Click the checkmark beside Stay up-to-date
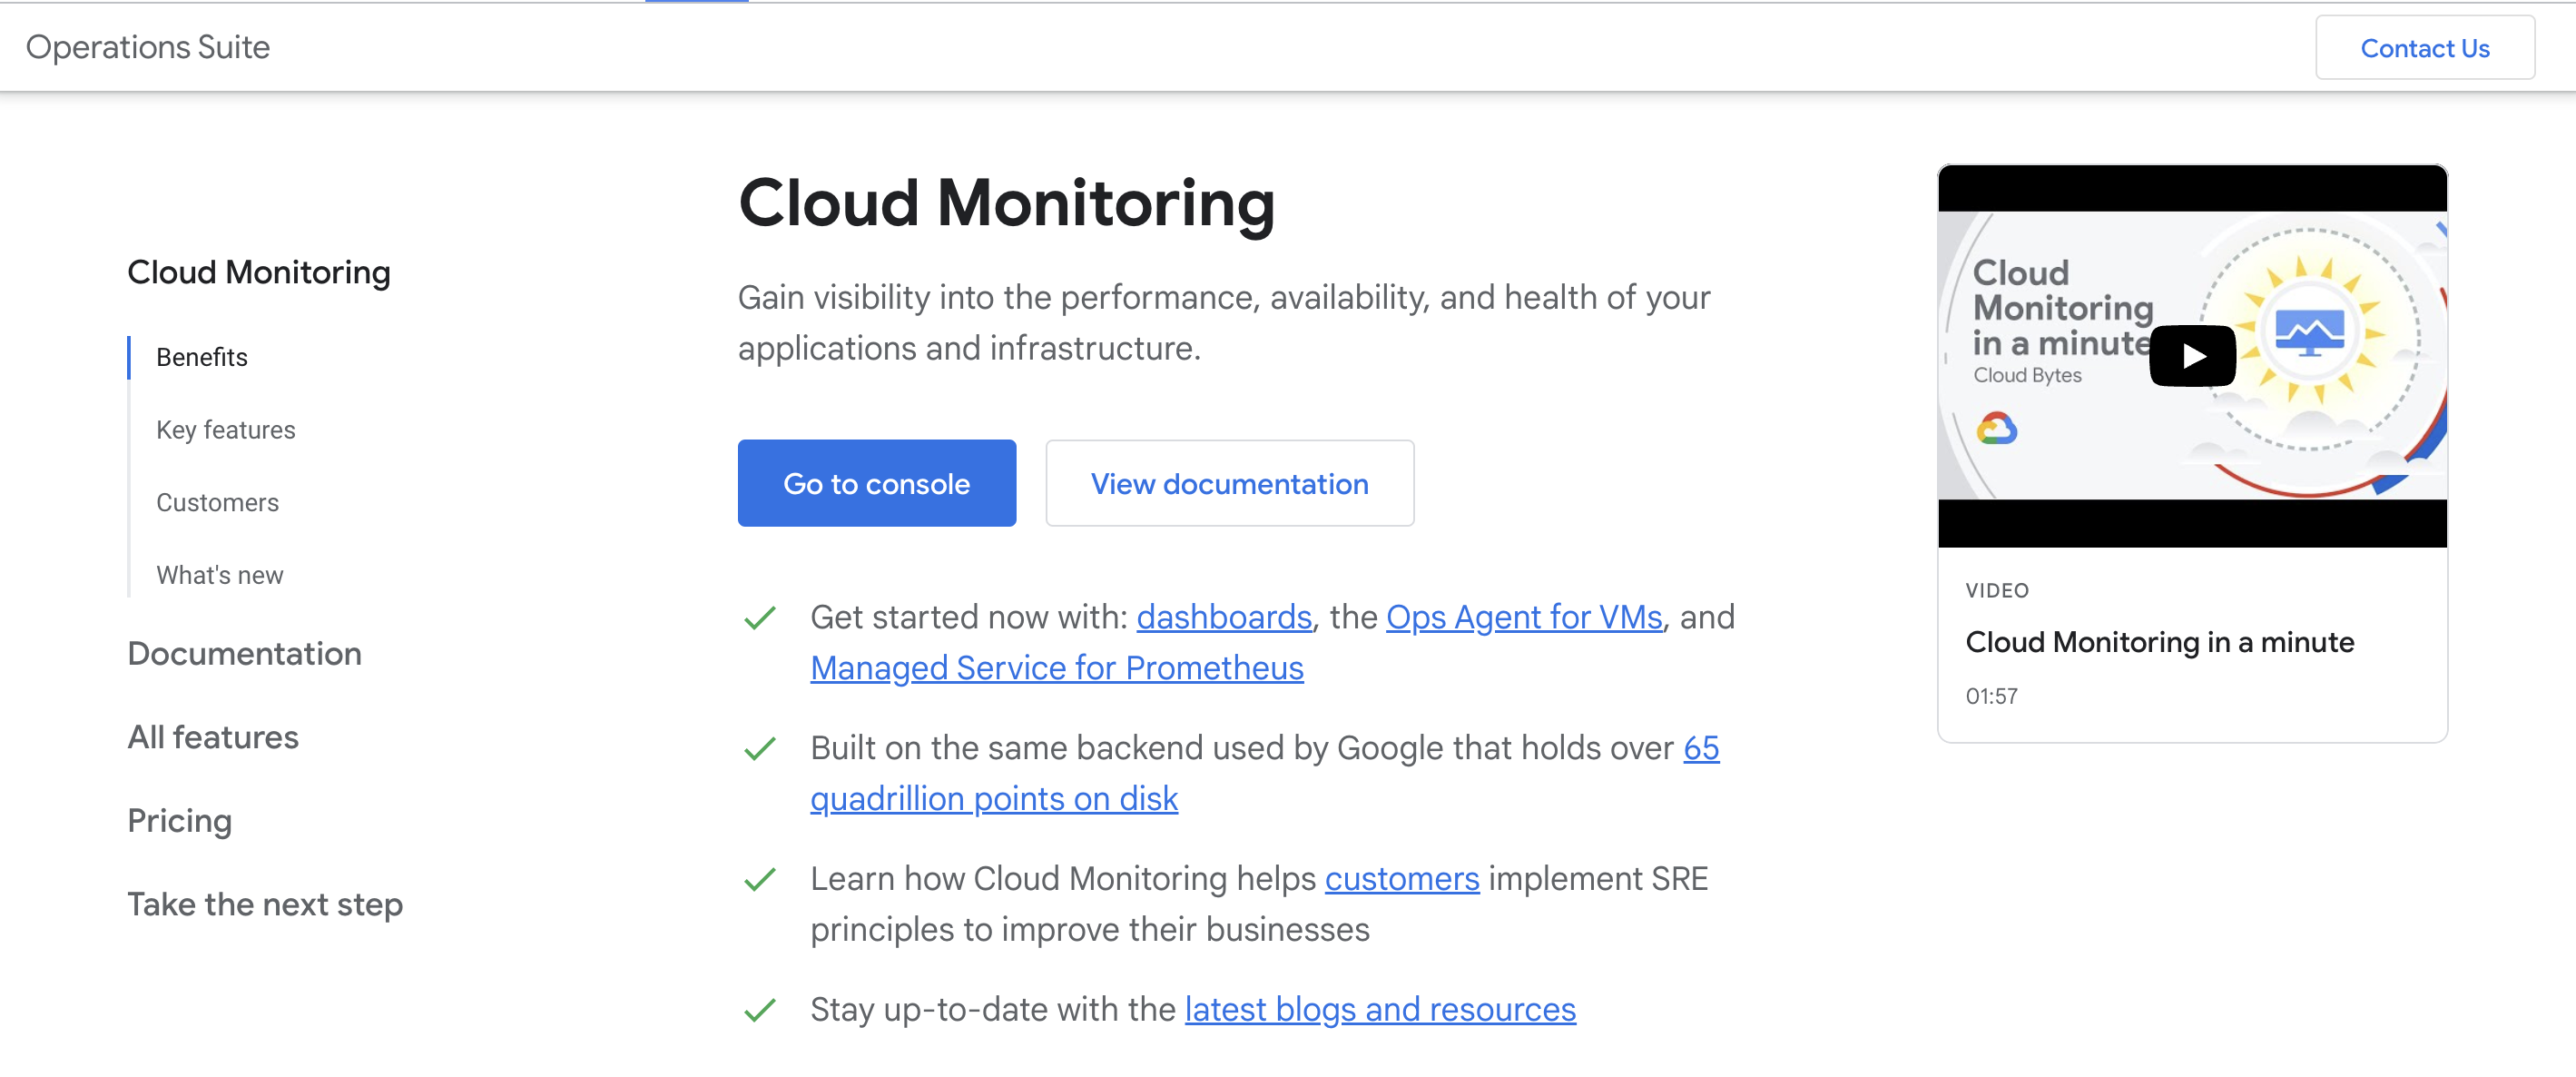The width and height of the screenshot is (2576, 1077). (x=760, y=1010)
